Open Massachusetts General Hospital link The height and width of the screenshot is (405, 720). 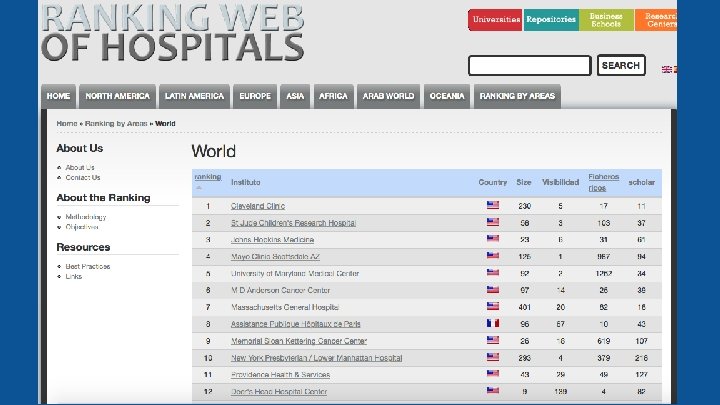[x=285, y=307]
